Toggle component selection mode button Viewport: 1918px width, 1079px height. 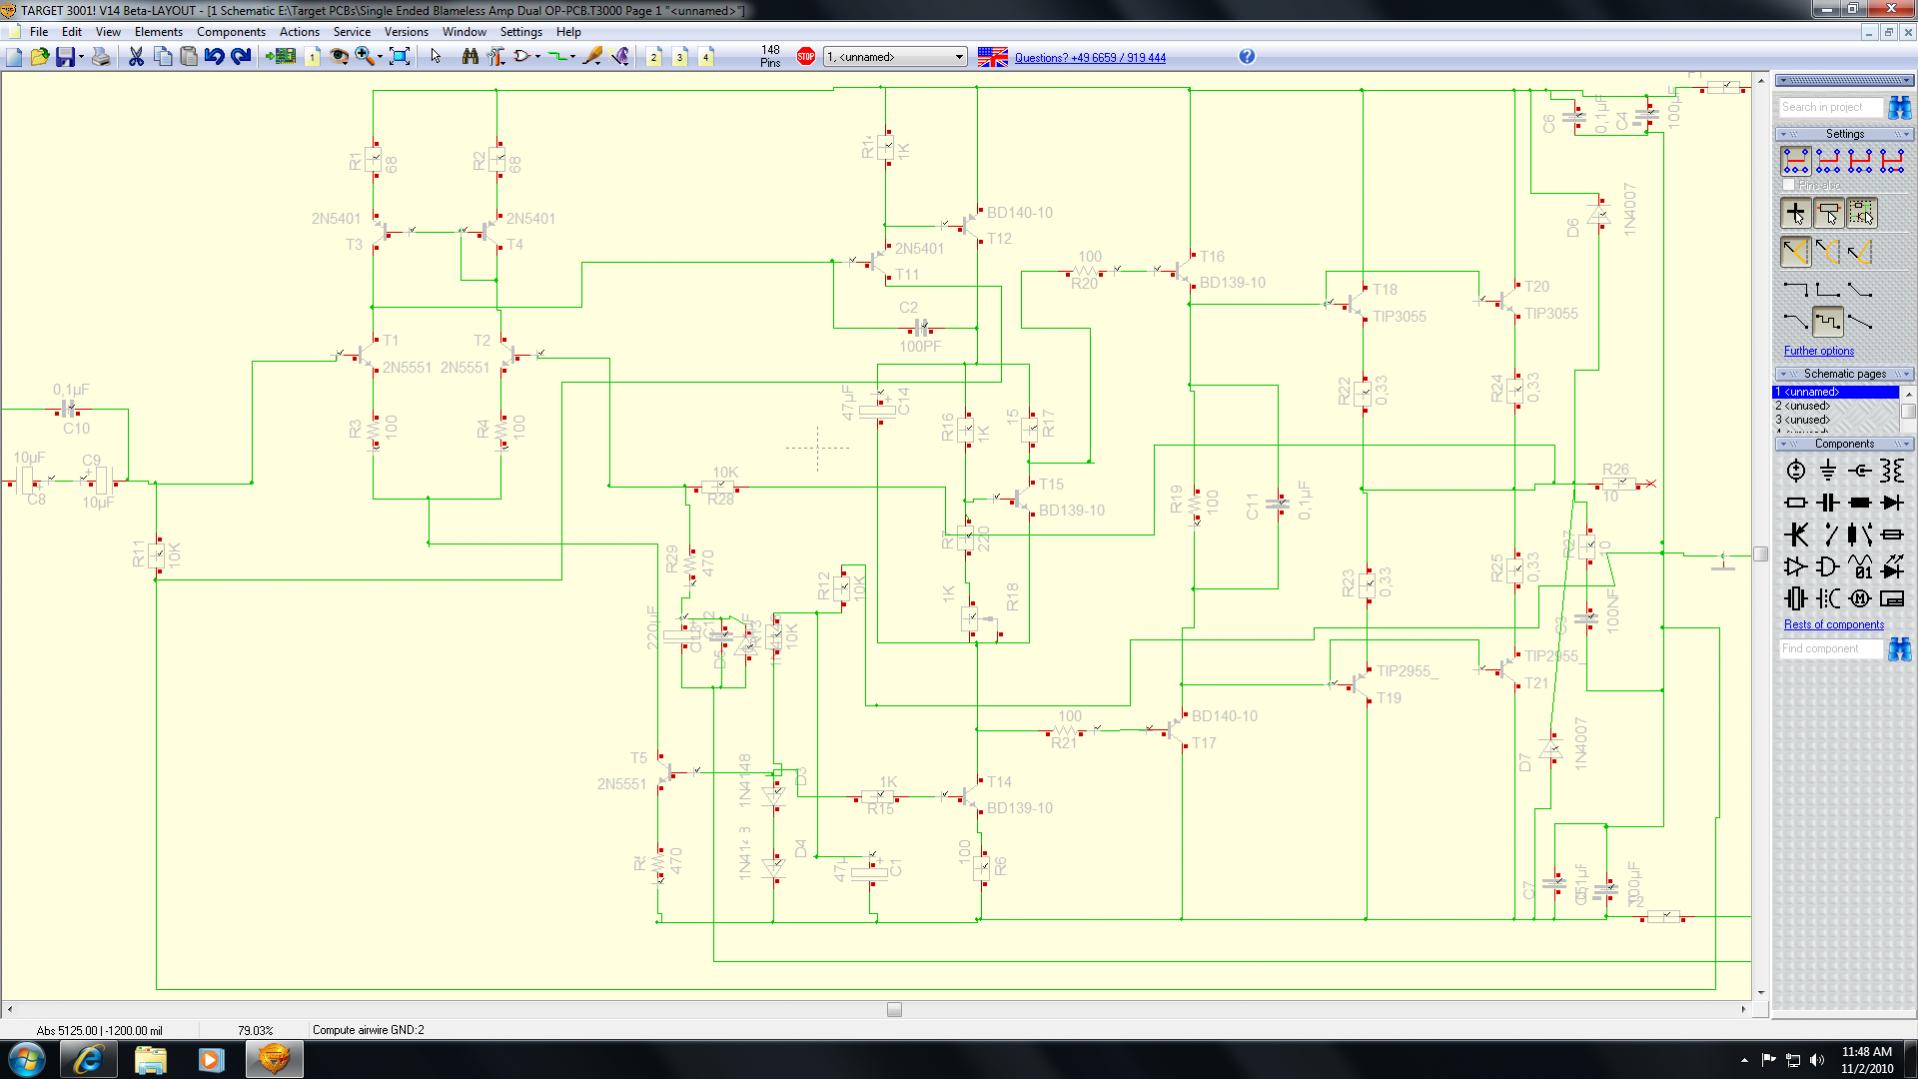(x=1828, y=212)
